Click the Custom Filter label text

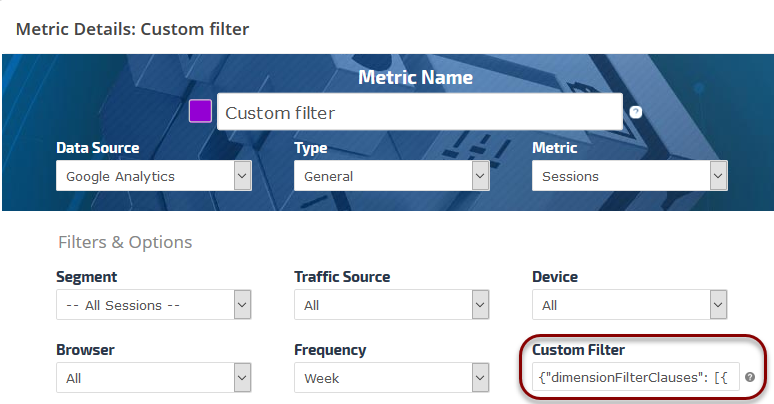tap(578, 350)
